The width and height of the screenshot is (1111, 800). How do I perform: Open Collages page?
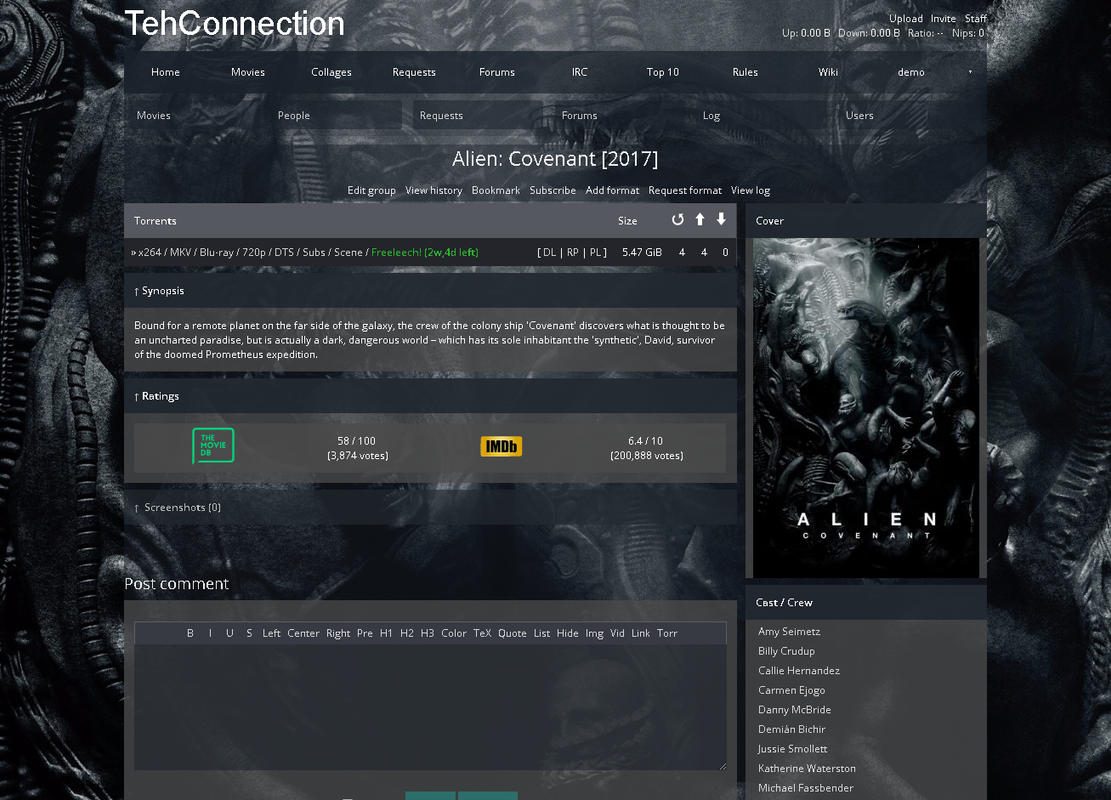pos(331,72)
